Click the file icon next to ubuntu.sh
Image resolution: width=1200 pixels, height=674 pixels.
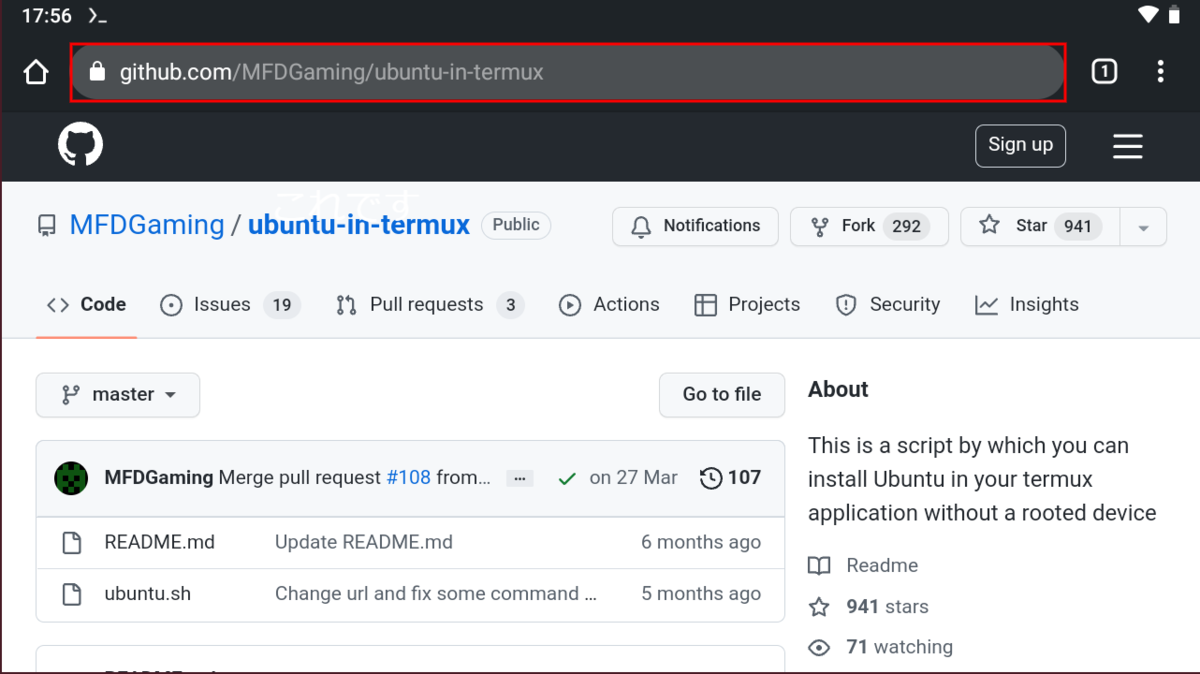[72, 594]
